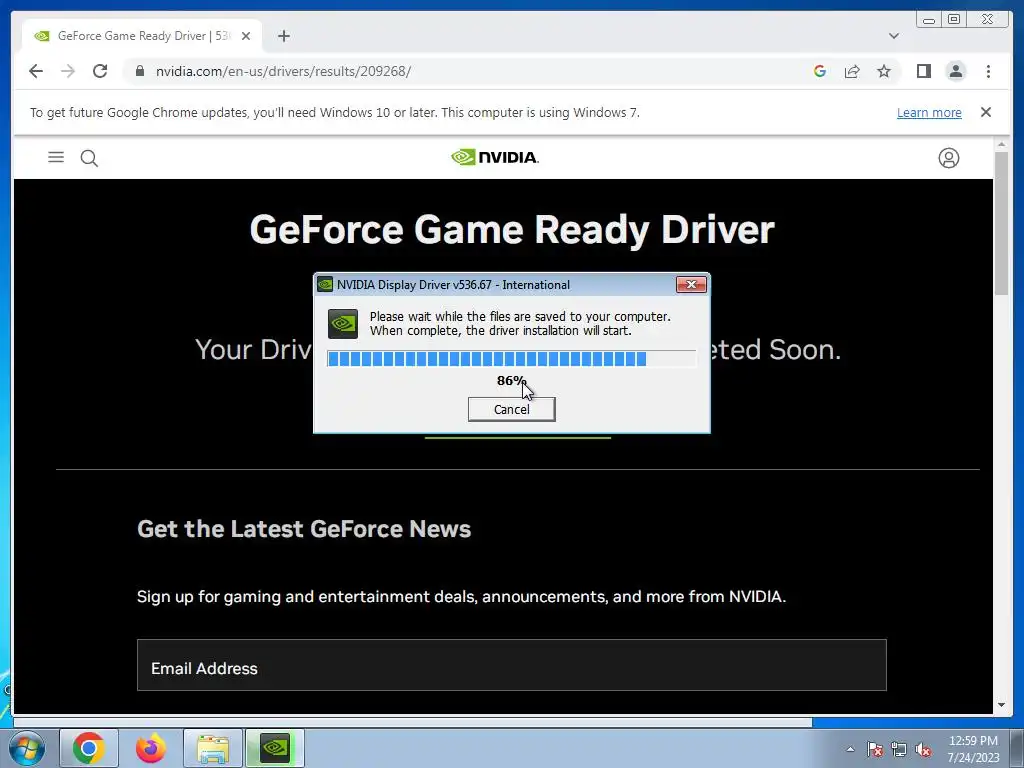Open Chrome three-dot menu
The image size is (1024, 768).
[x=988, y=71]
